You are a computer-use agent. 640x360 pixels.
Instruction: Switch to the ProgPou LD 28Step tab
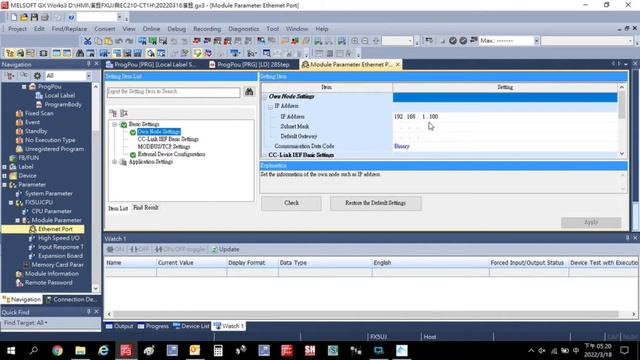click(x=249, y=64)
